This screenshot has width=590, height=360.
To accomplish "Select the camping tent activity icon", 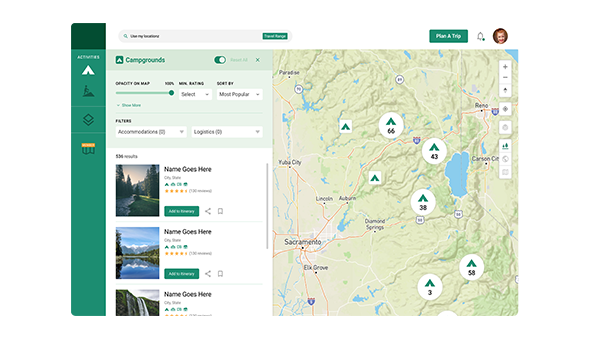I will click(x=88, y=70).
